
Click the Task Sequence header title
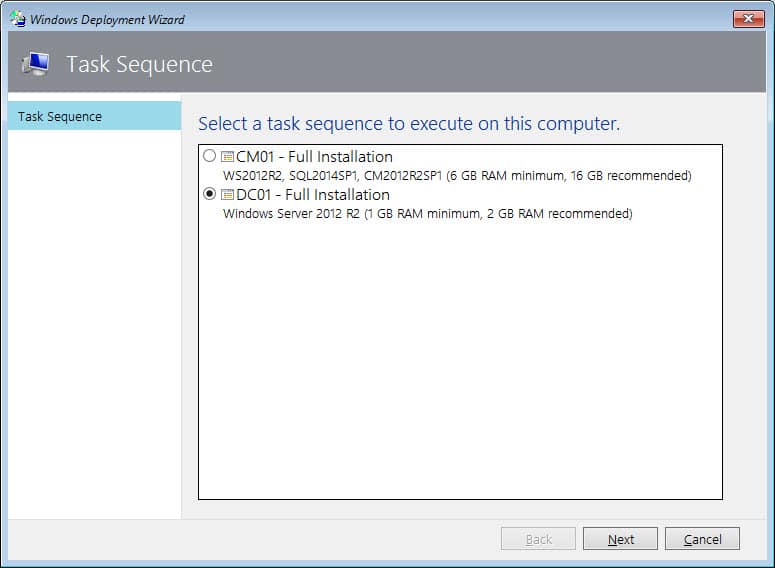pyautogui.click(x=139, y=64)
